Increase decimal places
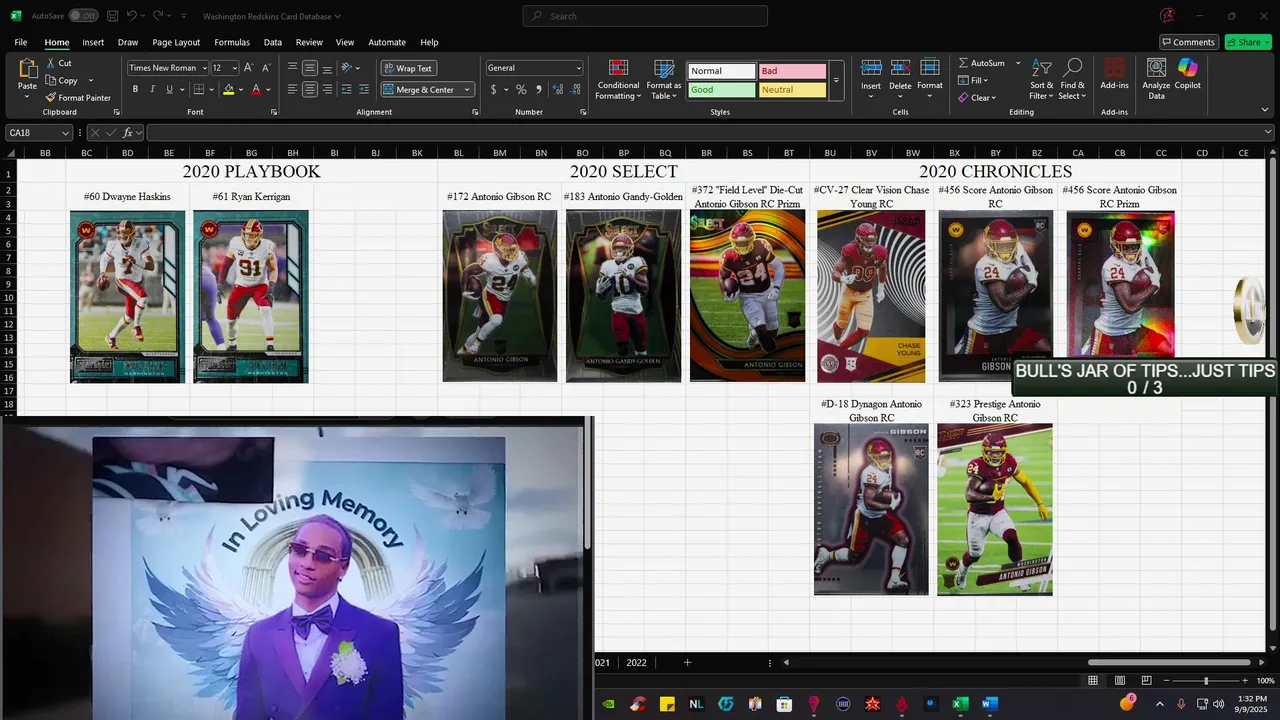The image size is (1280, 720). point(558,89)
